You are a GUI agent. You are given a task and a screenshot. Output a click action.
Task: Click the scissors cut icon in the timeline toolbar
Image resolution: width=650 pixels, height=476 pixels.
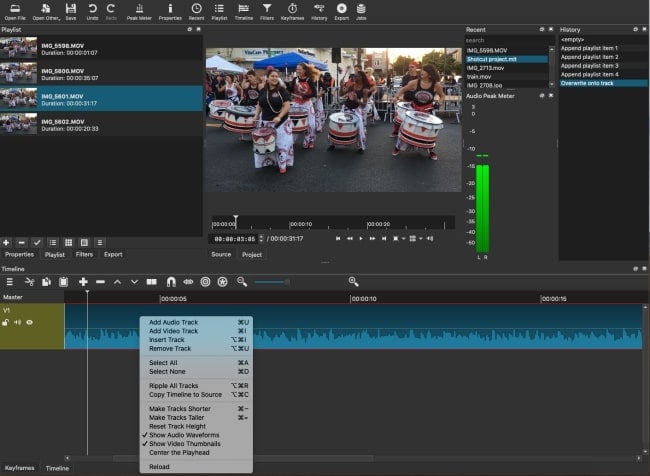click(30, 282)
